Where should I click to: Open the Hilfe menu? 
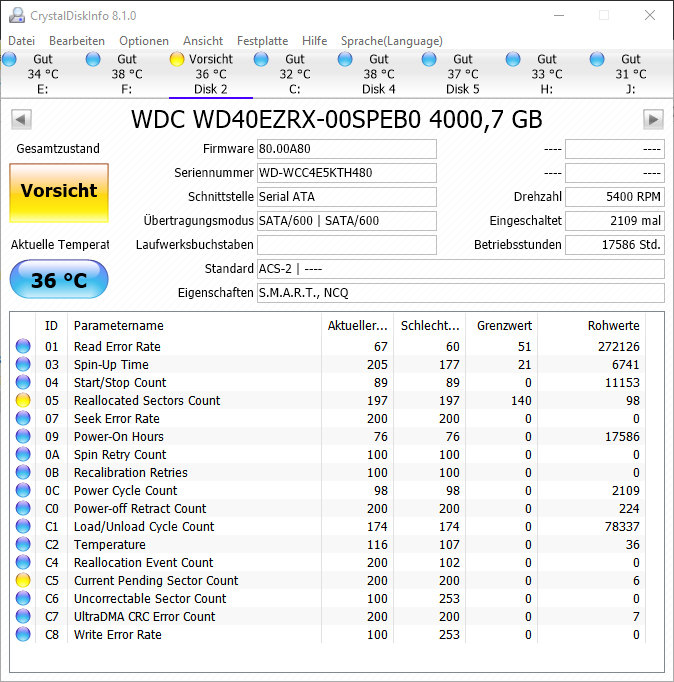click(x=314, y=41)
